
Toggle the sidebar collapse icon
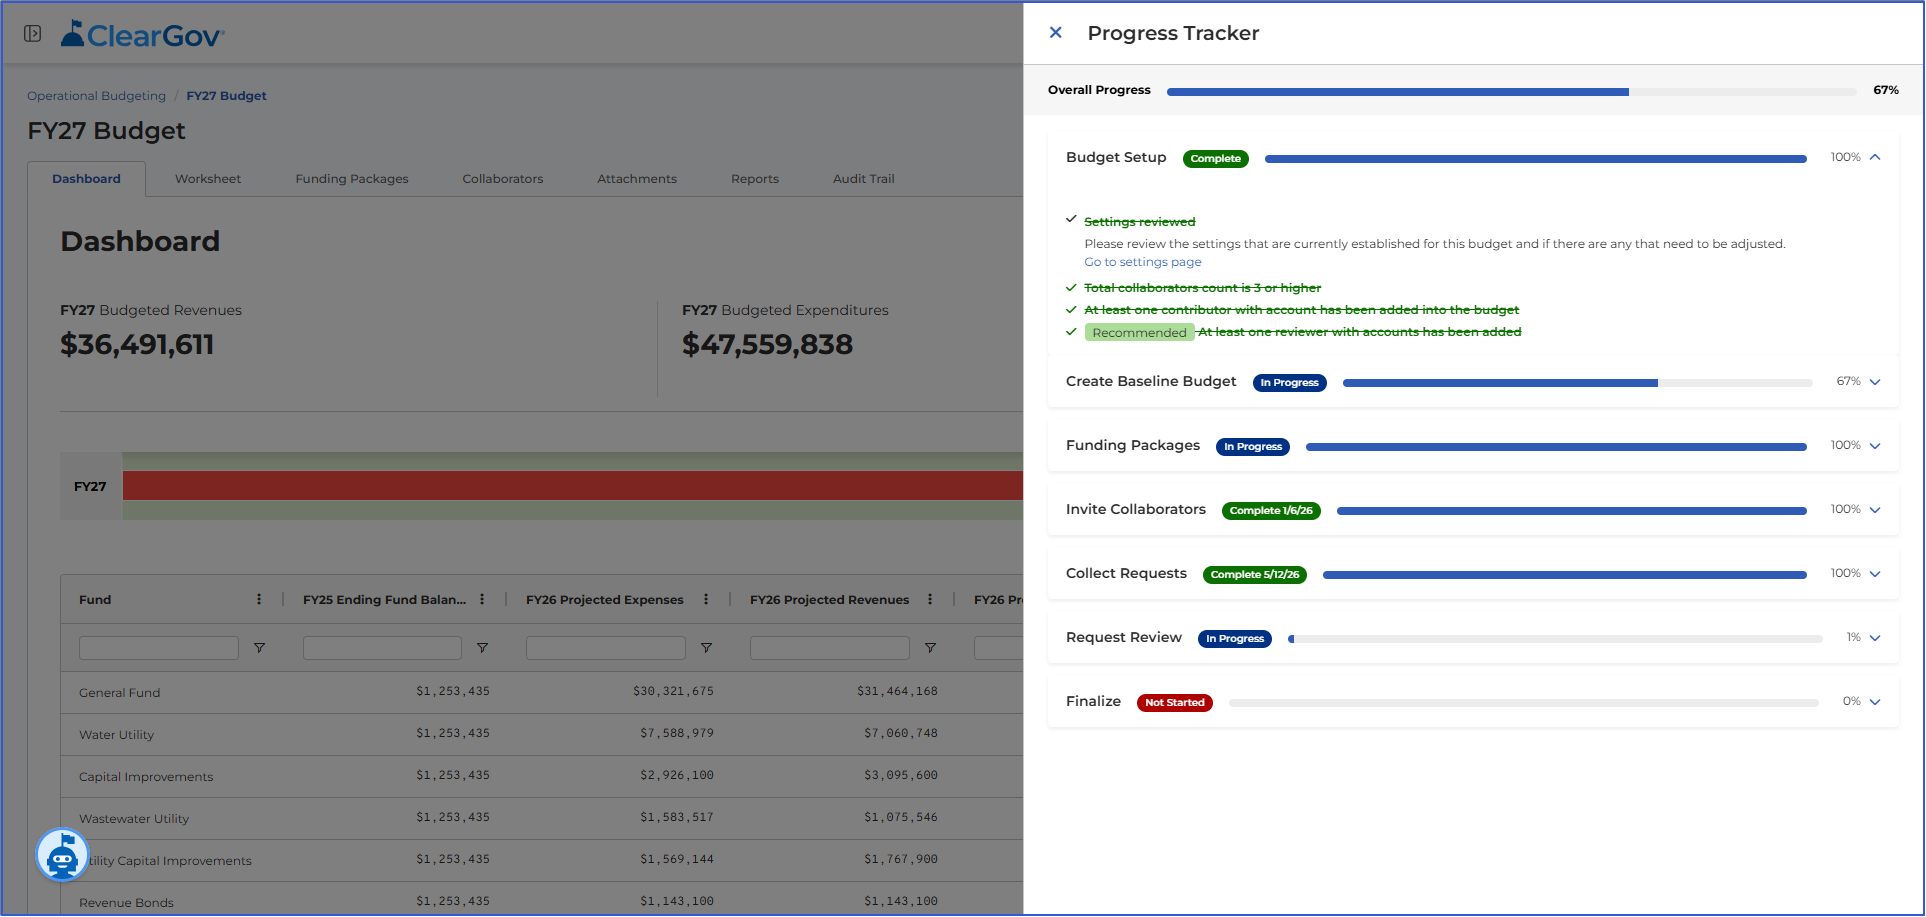[x=33, y=34]
